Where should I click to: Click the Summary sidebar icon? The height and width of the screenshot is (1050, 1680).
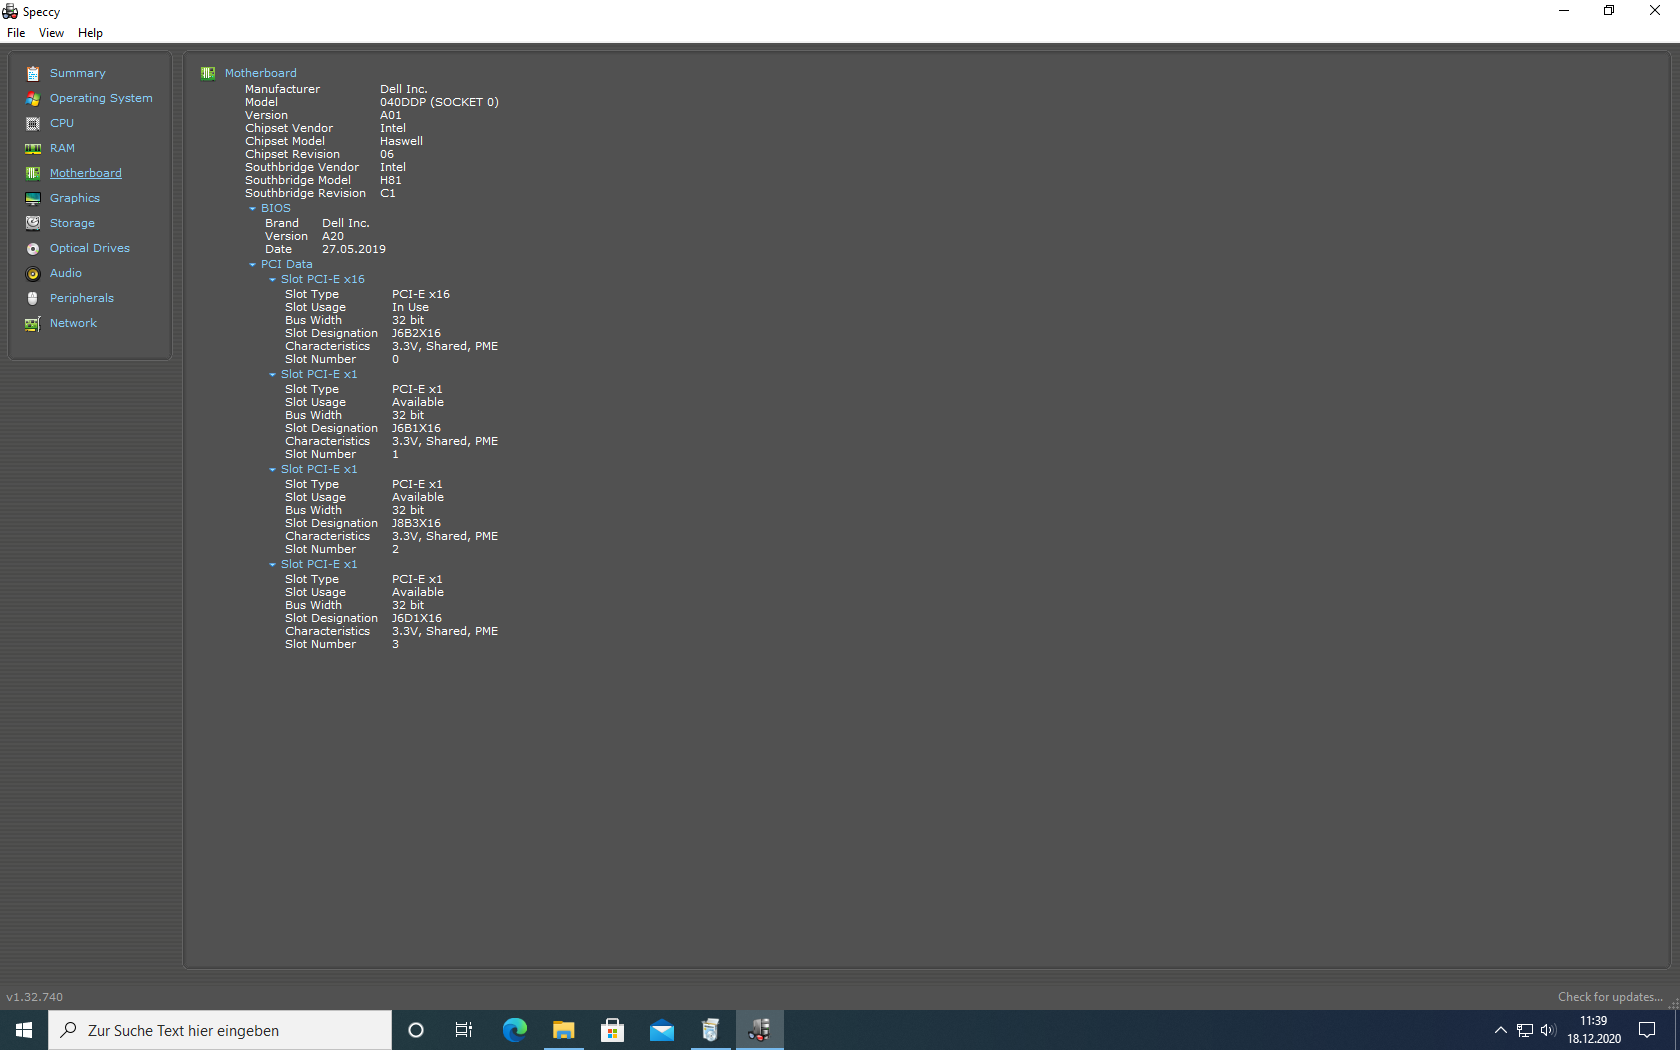pos(33,74)
